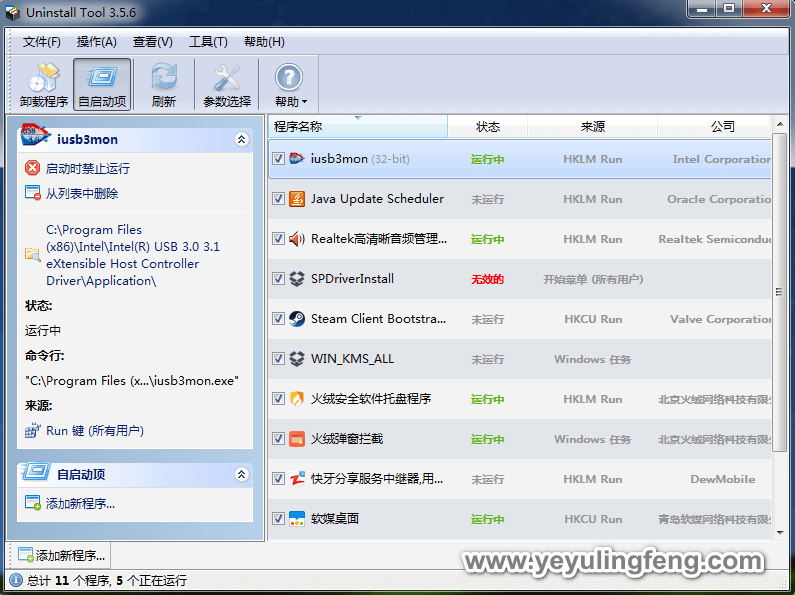
Task: Sort list by 程序名称 column
Action: 357,127
